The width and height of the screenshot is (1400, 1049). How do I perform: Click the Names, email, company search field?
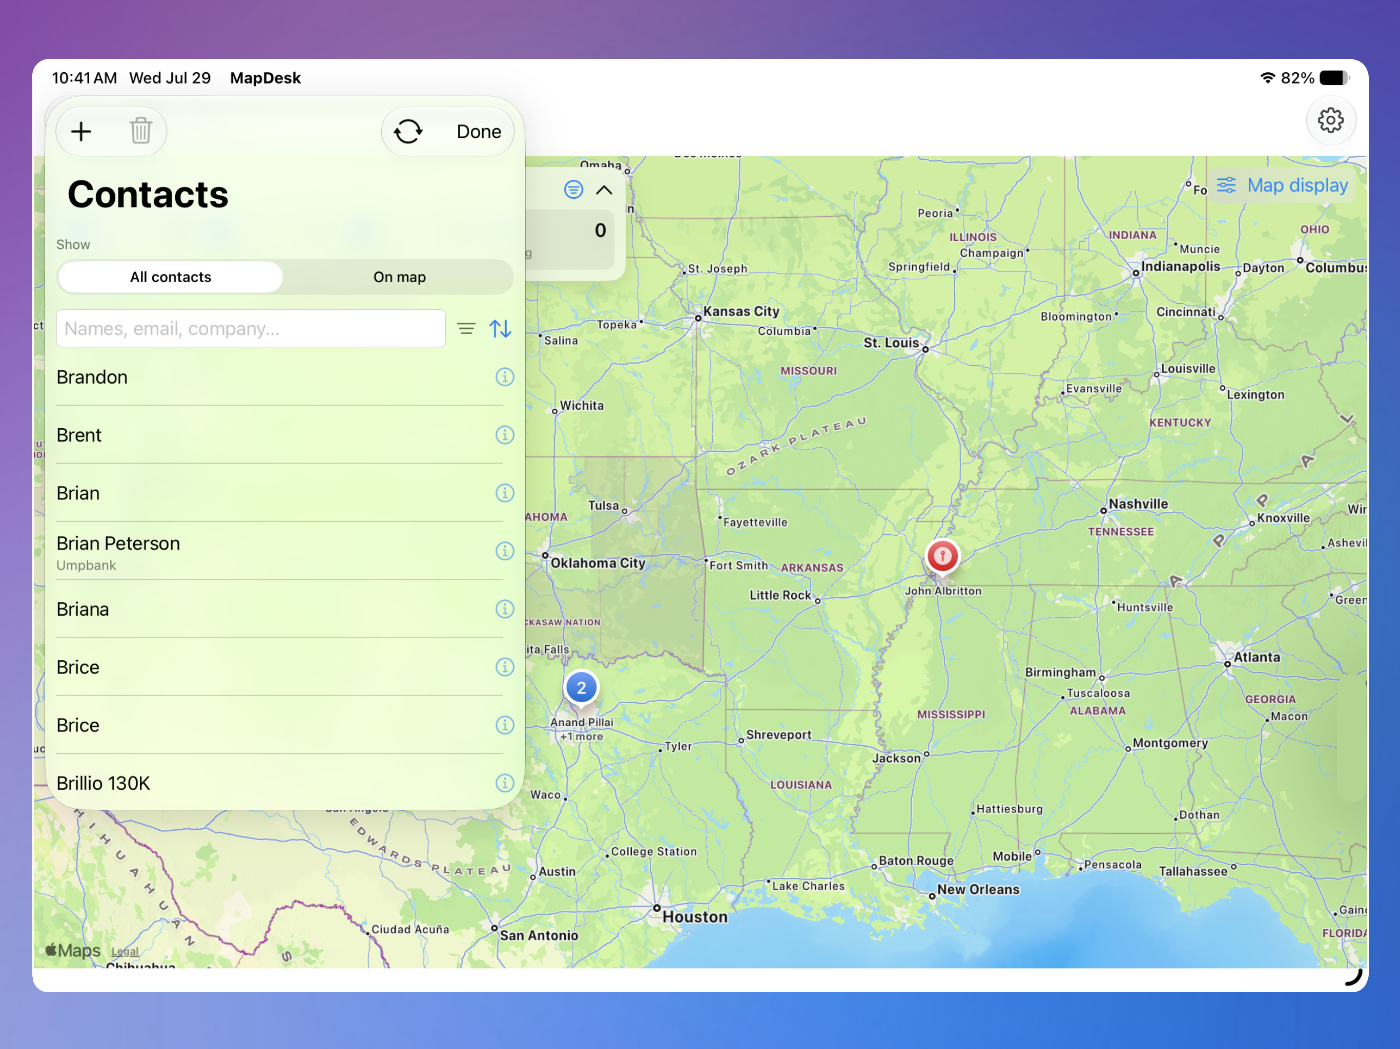click(x=251, y=329)
